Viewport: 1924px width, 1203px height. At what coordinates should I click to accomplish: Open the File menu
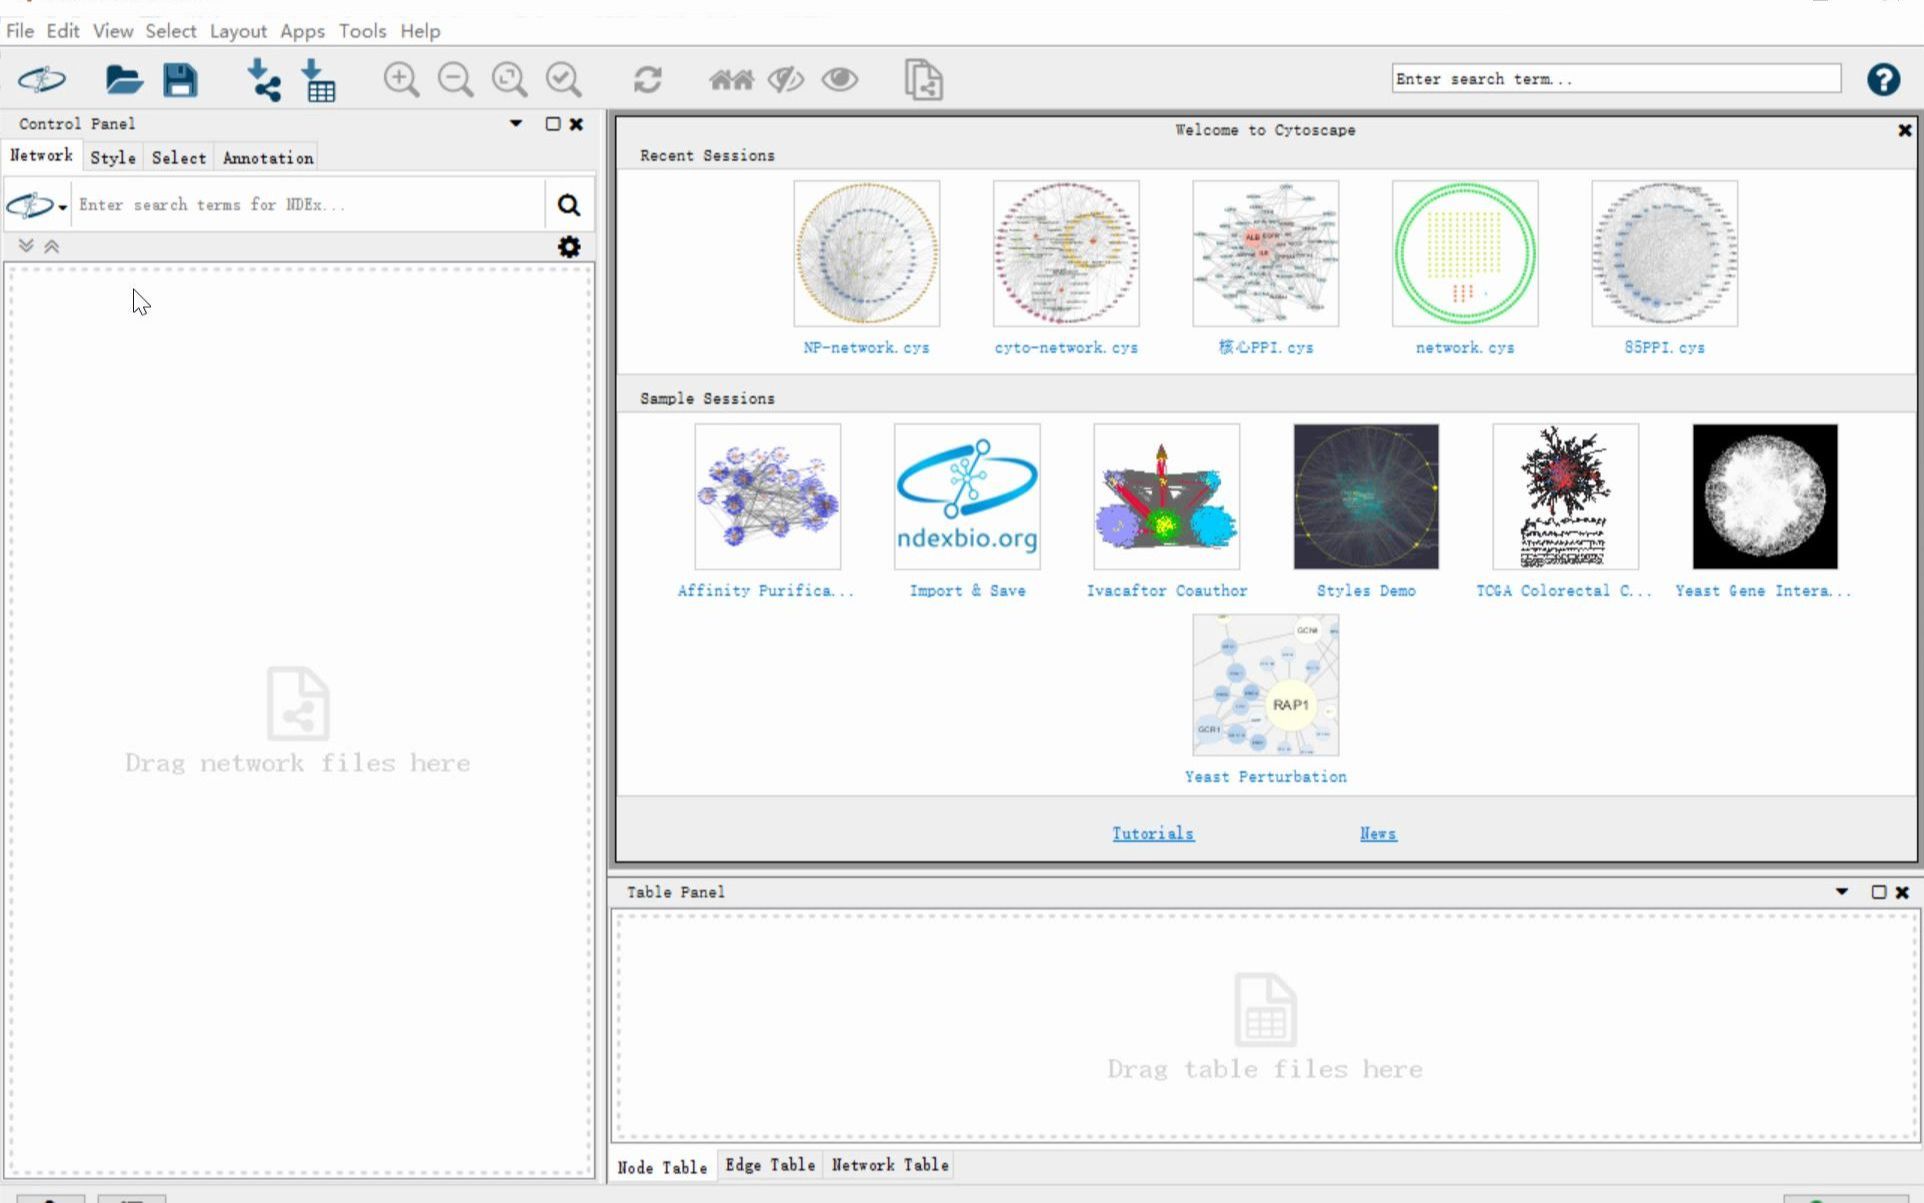pyautogui.click(x=20, y=31)
